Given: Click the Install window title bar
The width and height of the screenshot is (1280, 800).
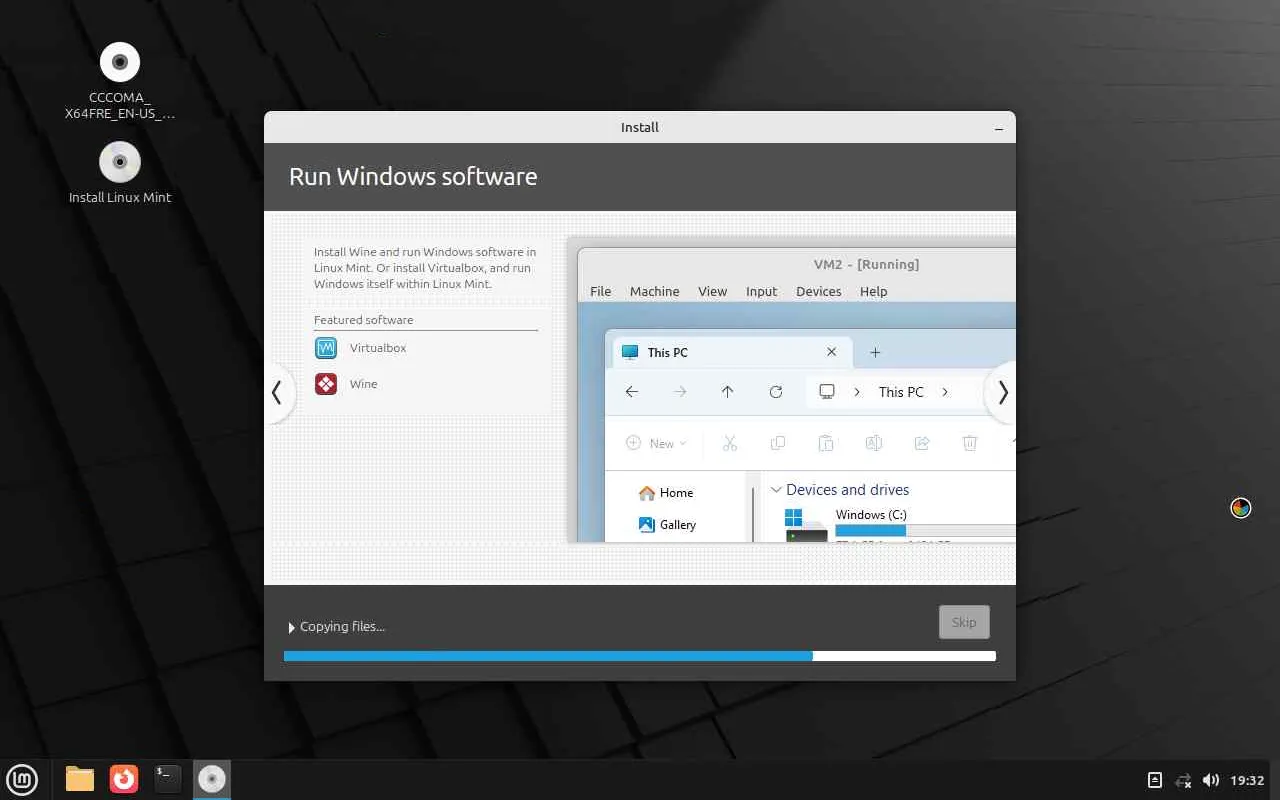Looking at the screenshot, I should coord(640,127).
